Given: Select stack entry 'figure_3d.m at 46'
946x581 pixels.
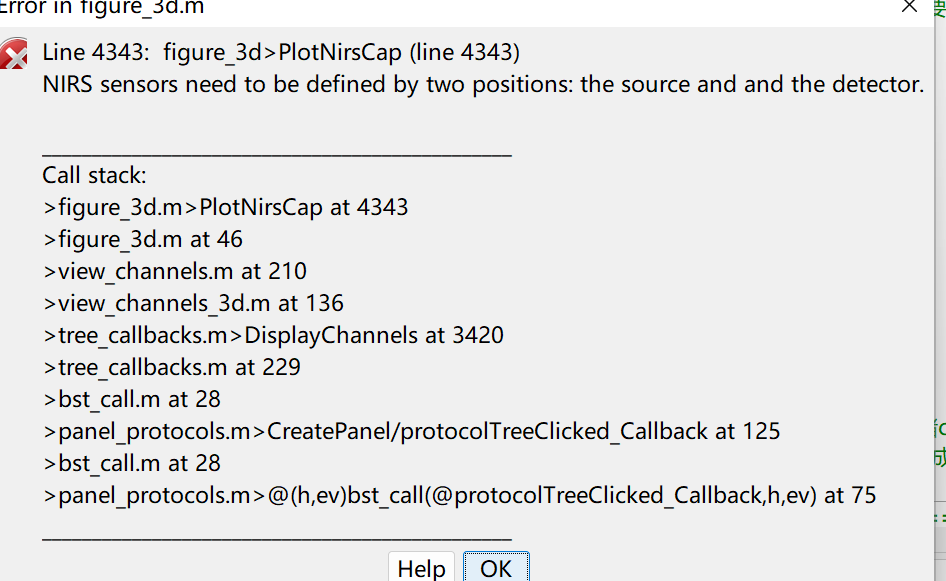Looking at the screenshot, I should pyautogui.click(x=142, y=240).
